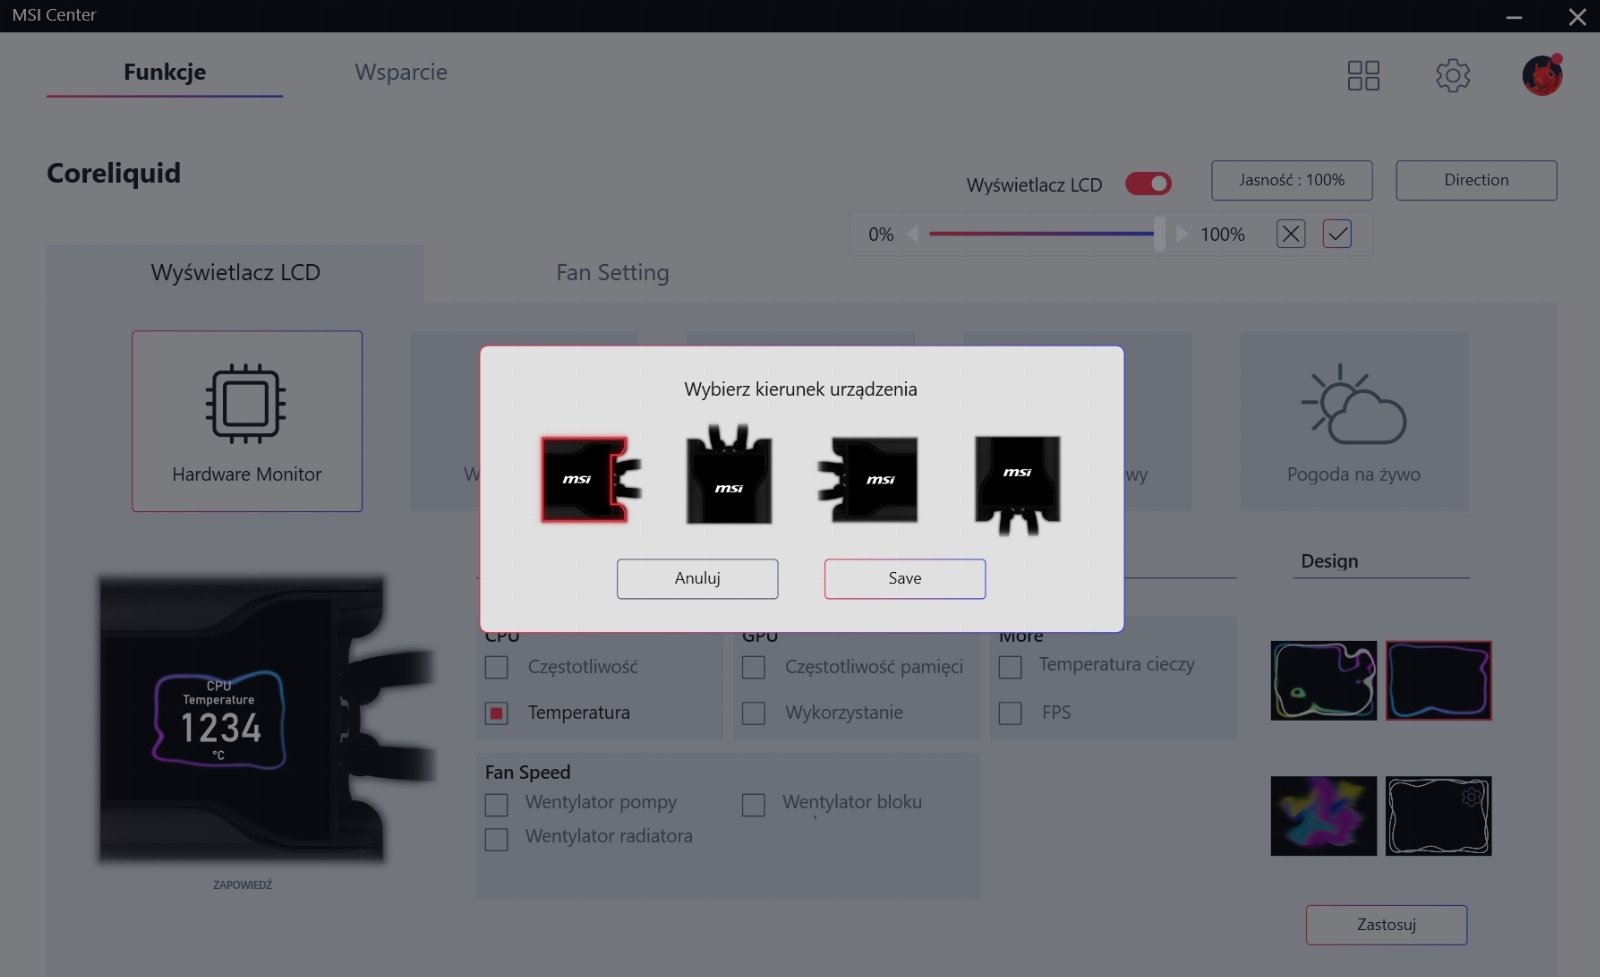Screen dimensions: 1600x977
Task: Click the Zastosuj apply button
Action: click(1386, 925)
